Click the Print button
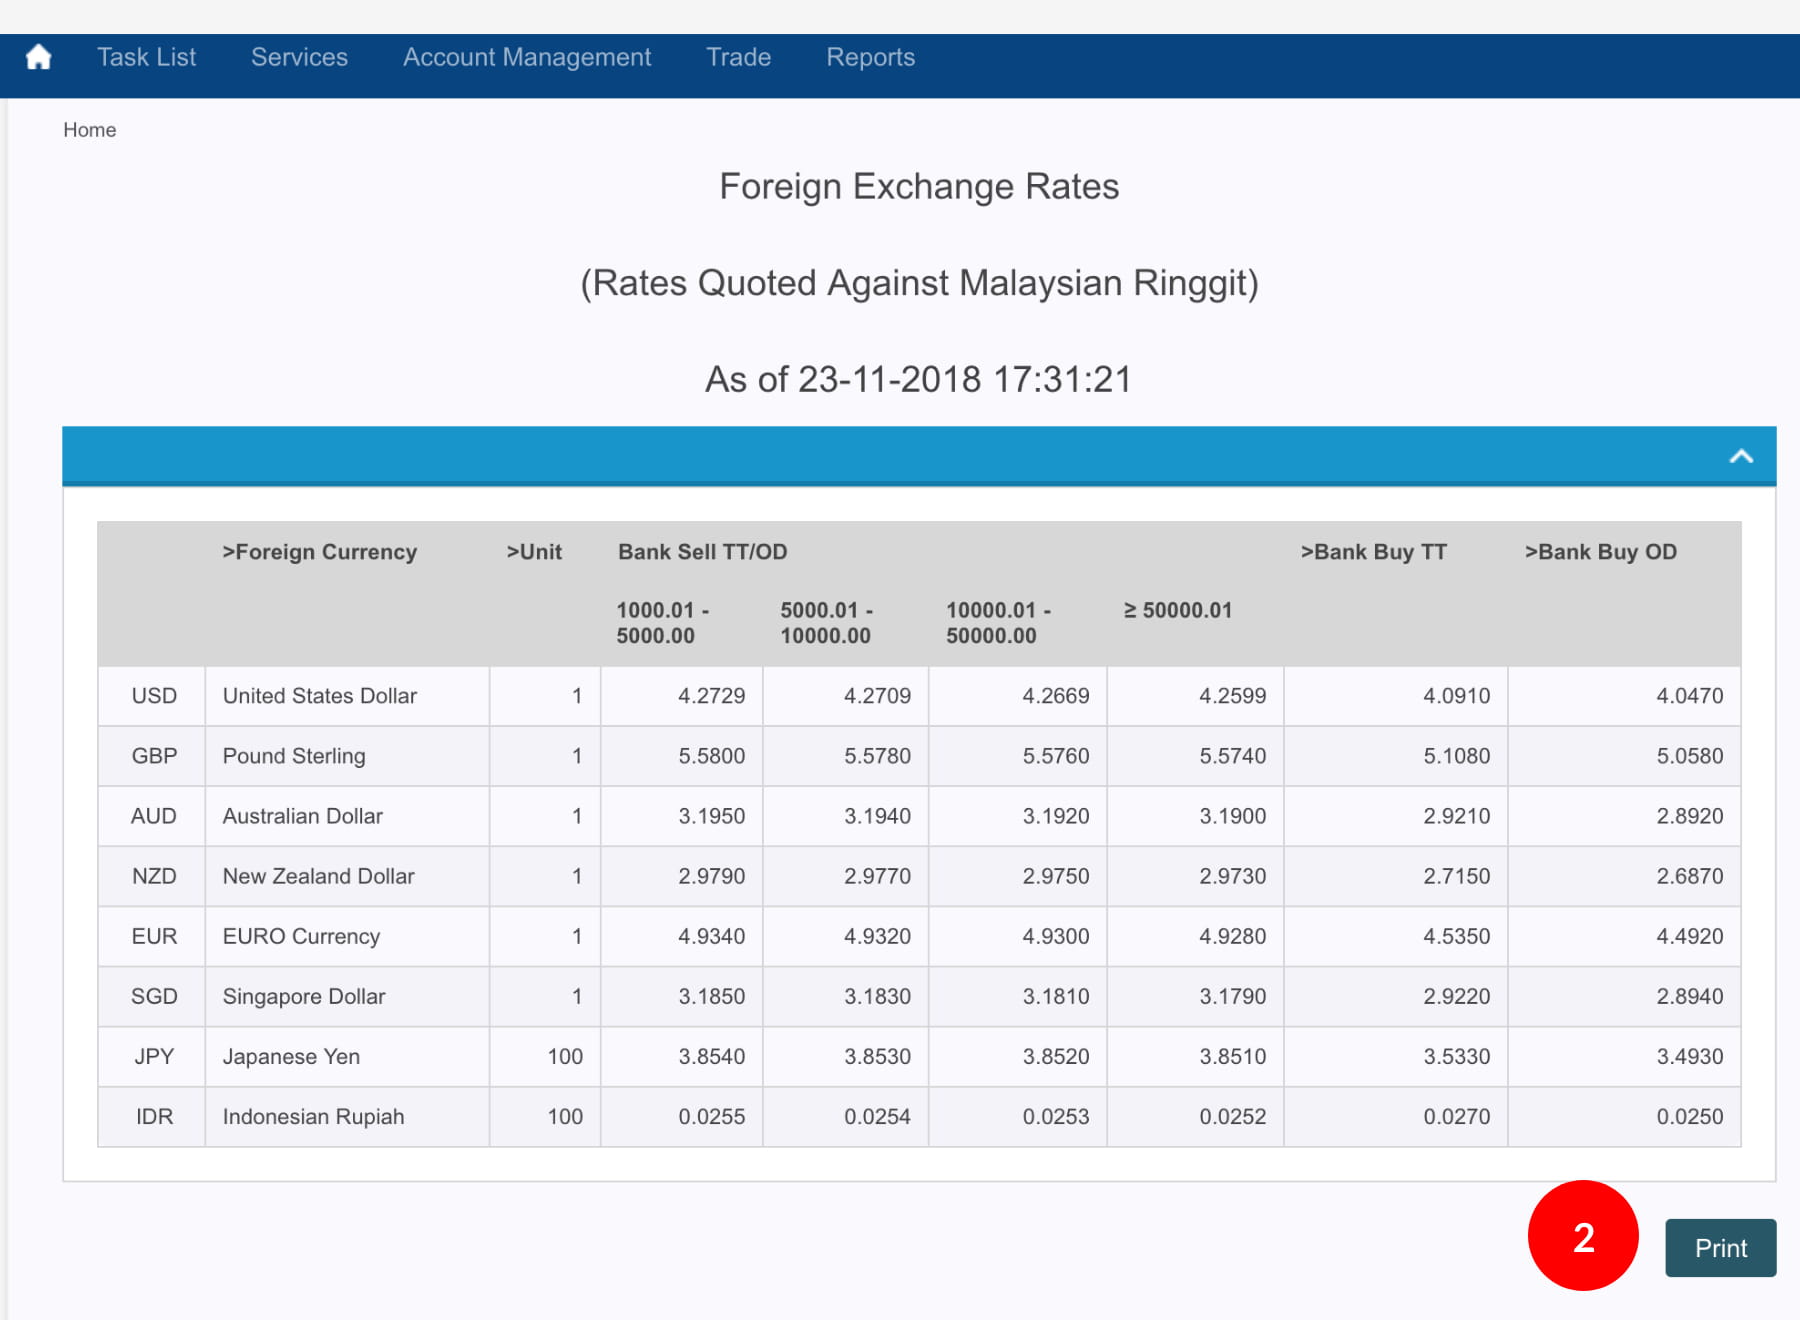 pos(1720,1248)
